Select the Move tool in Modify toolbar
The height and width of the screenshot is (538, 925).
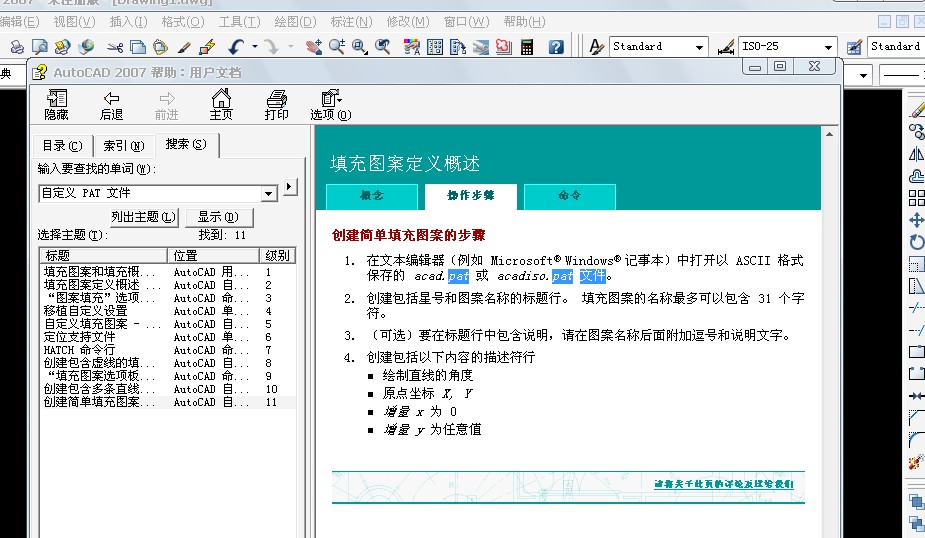pyautogui.click(x=916, y=220)
